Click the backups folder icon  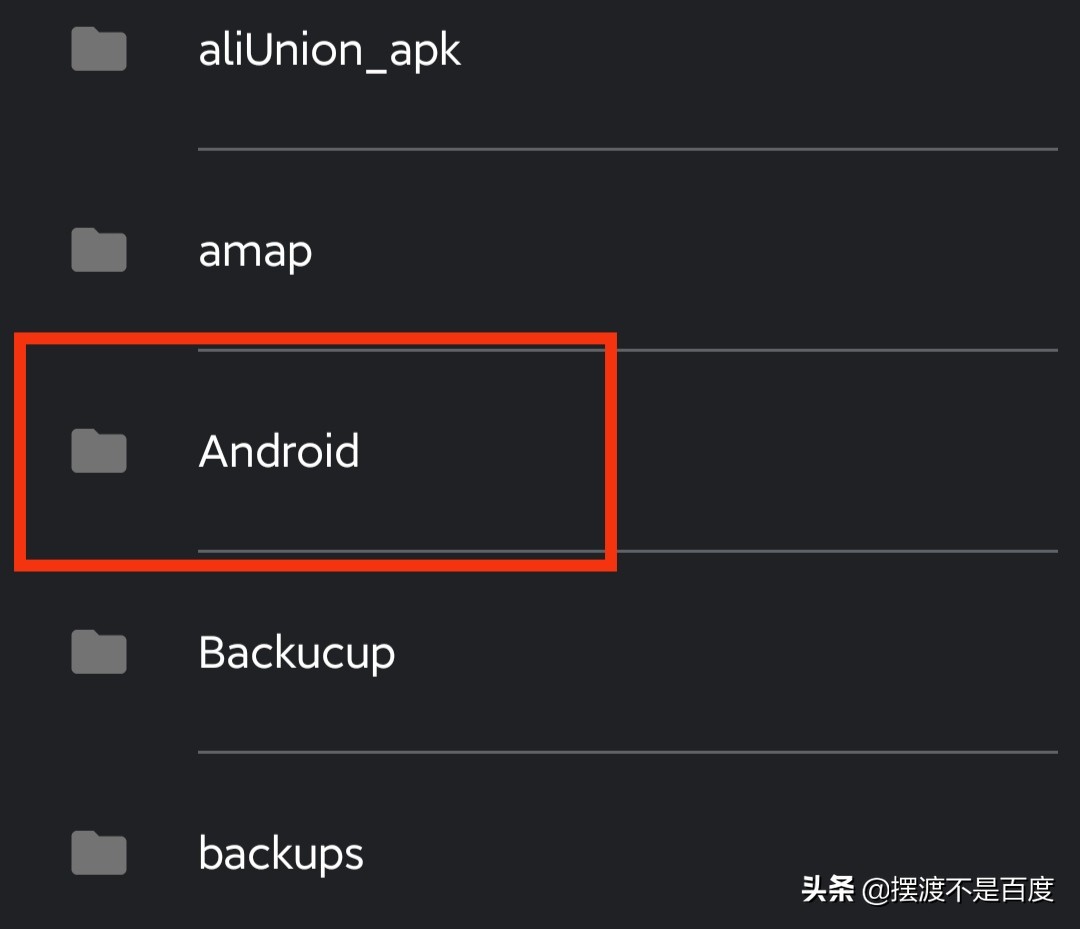tap(97, 853)
